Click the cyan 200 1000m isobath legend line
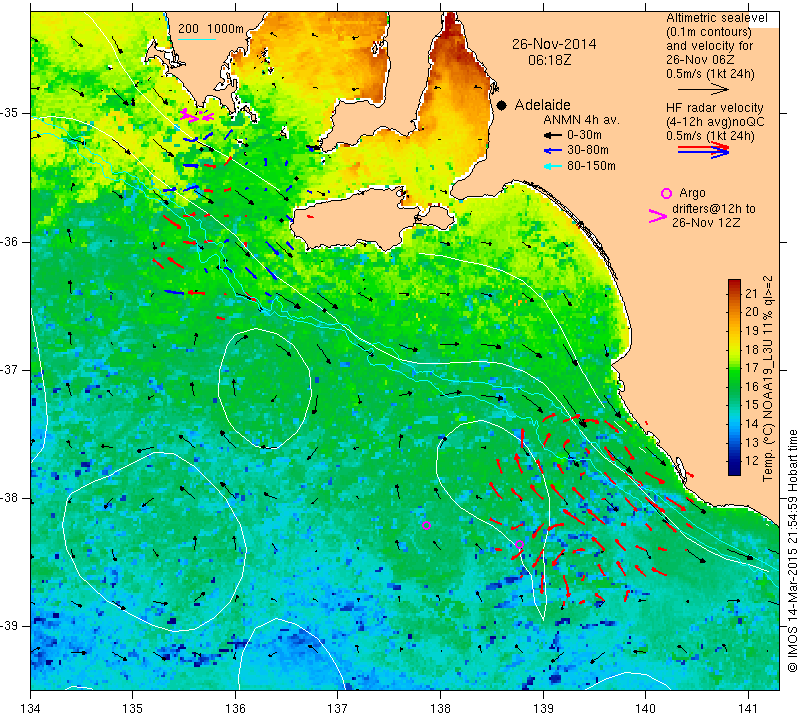 coord(196,39)
